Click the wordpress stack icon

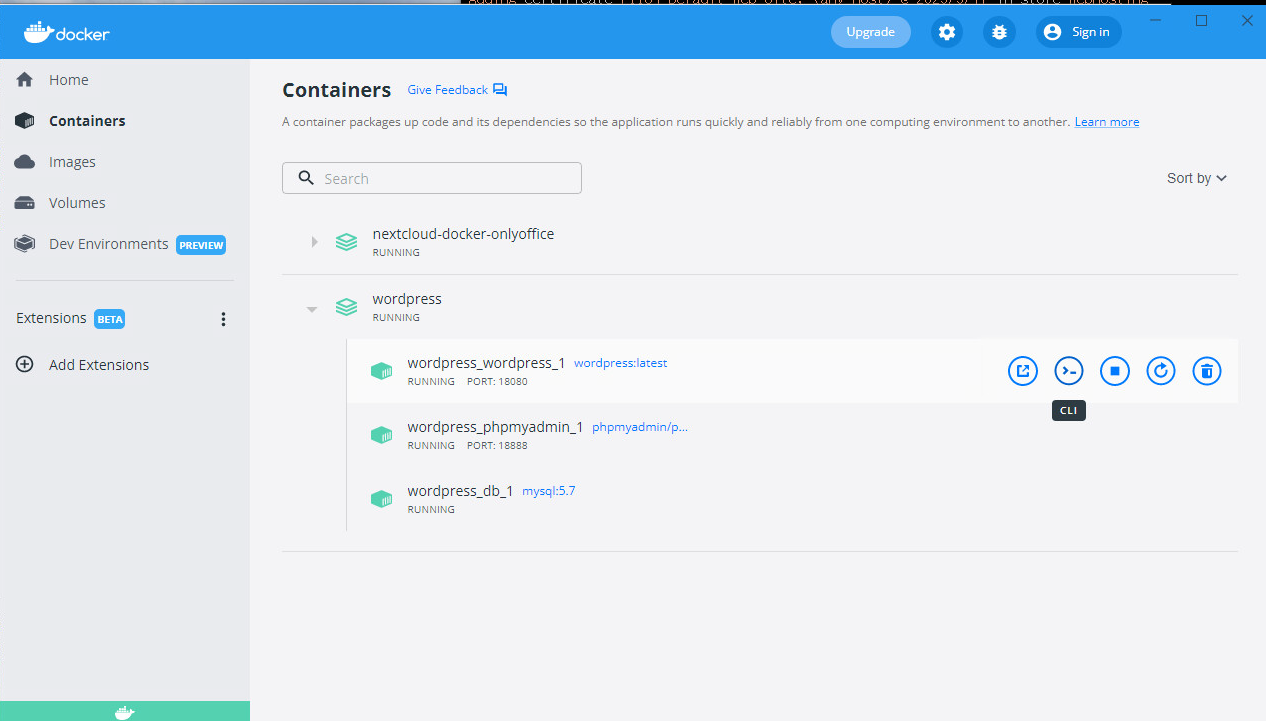(346, 307)
